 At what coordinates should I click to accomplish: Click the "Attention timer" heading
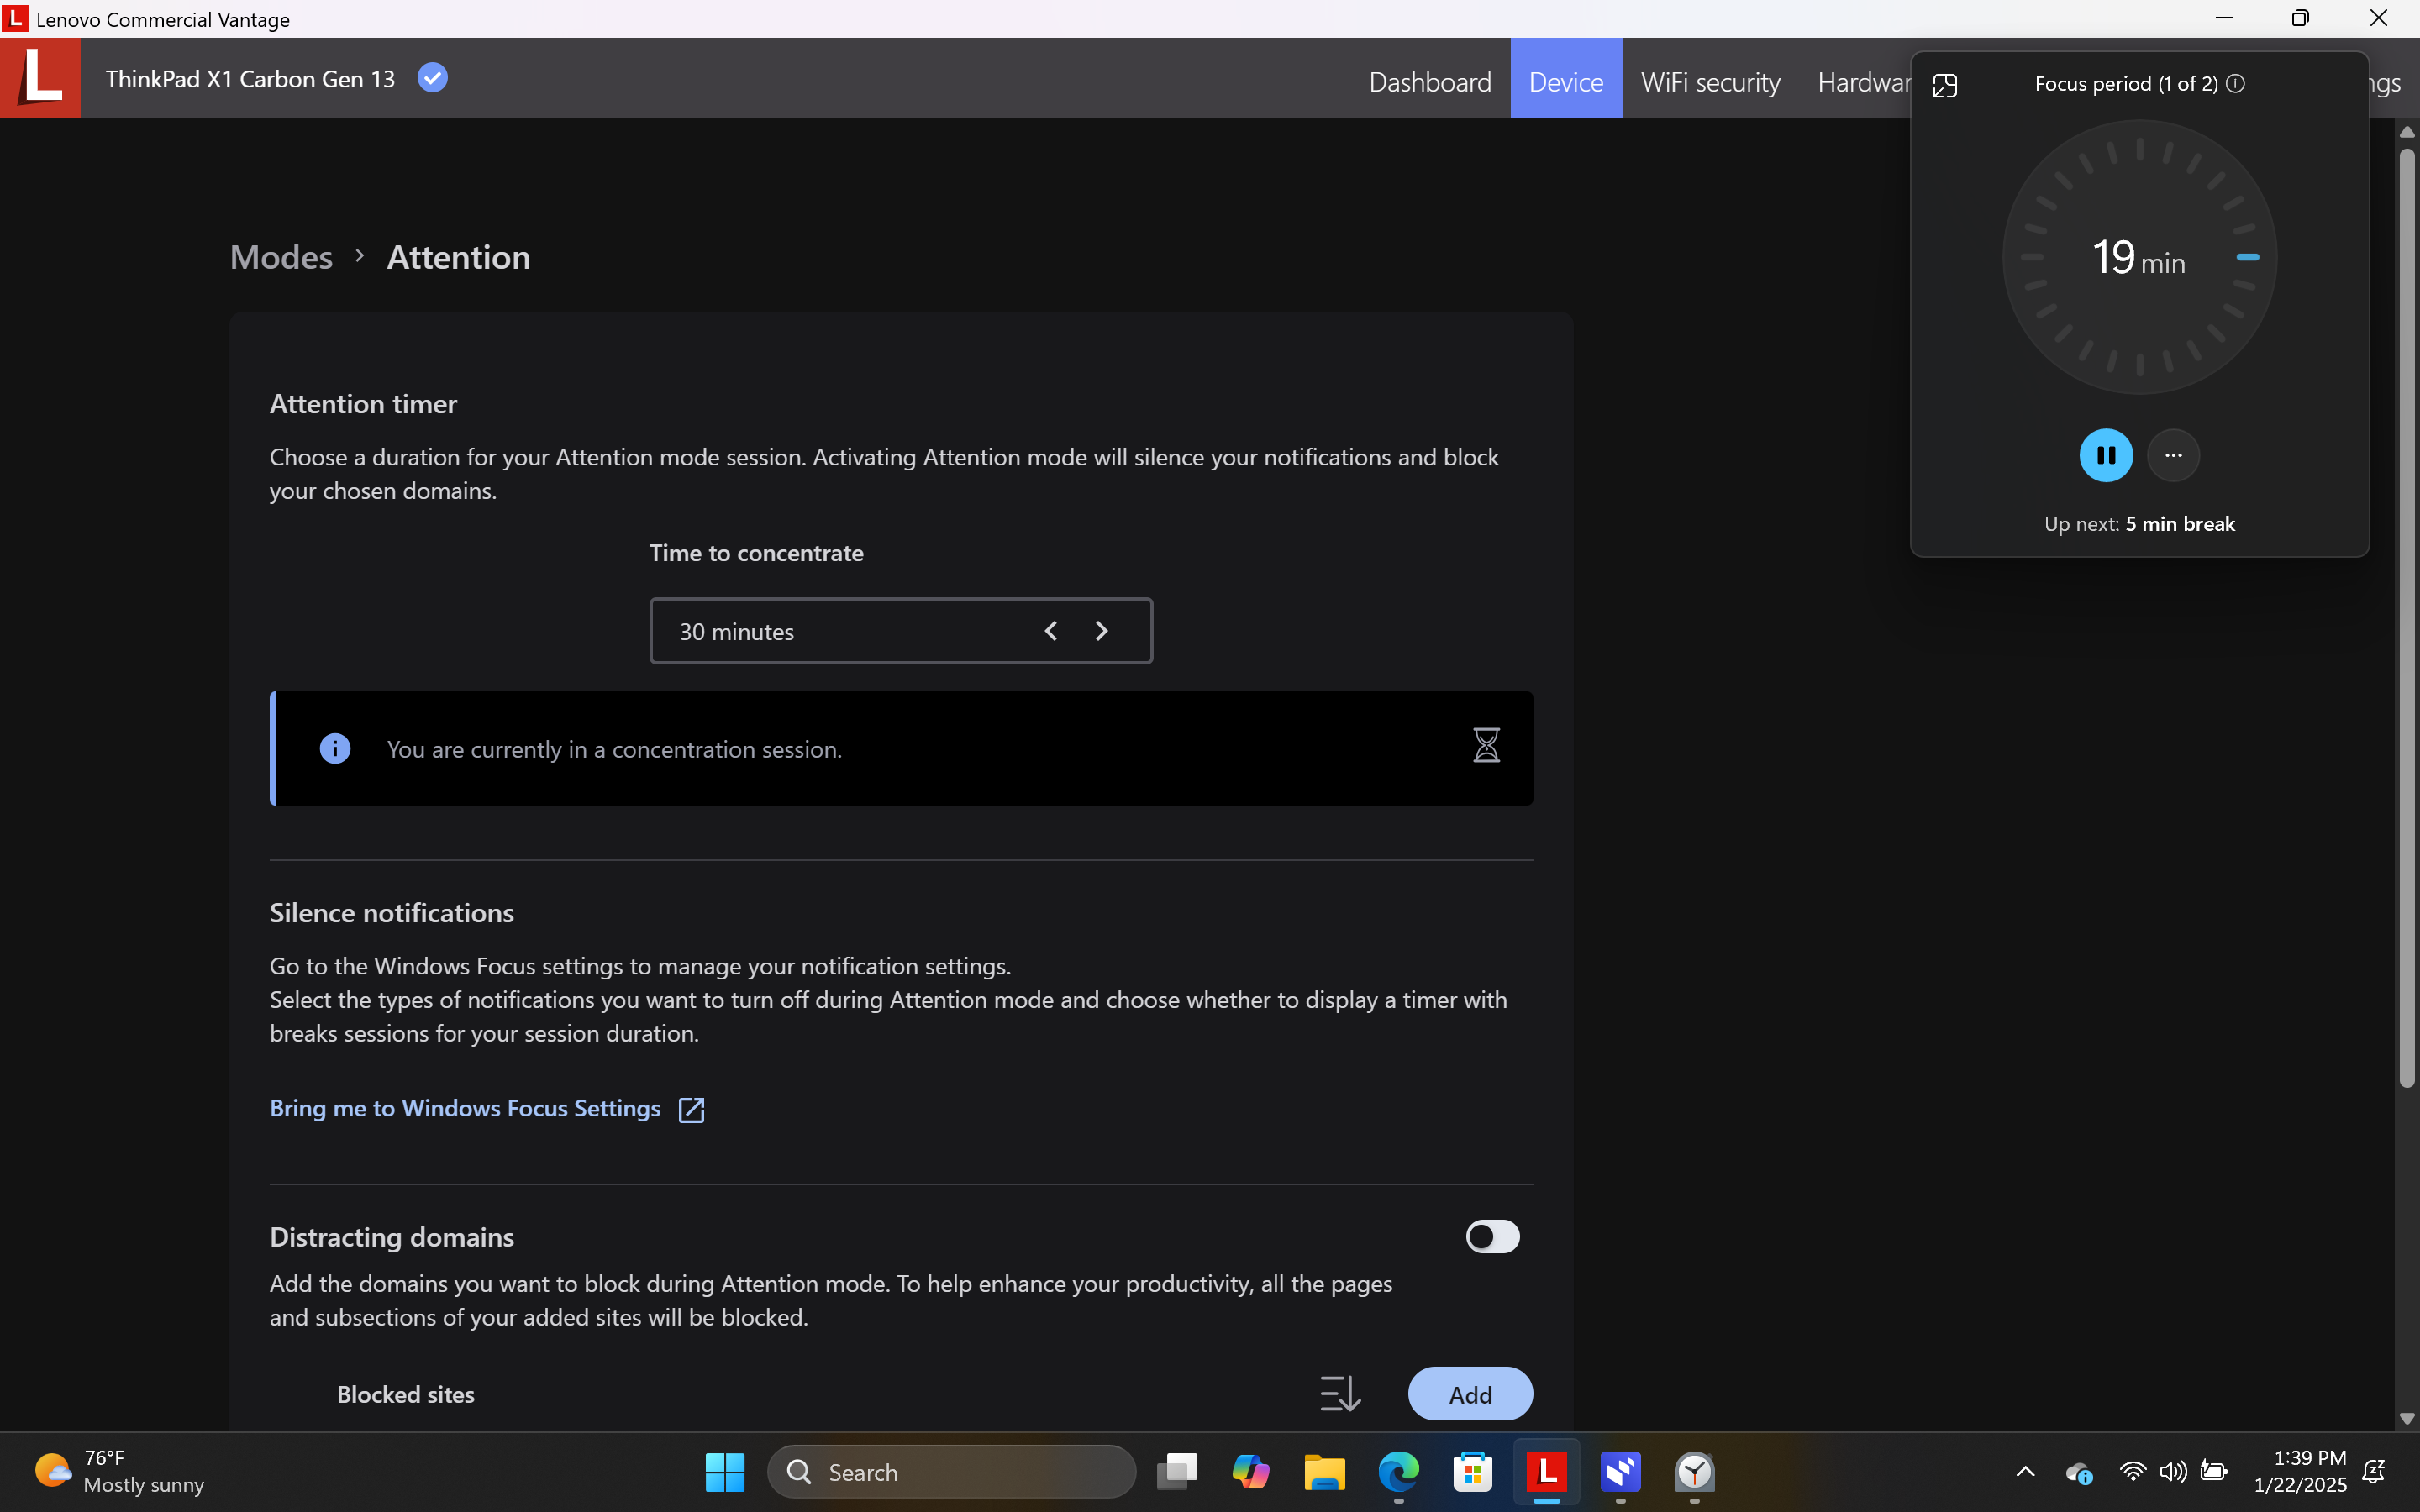point(363,404)
